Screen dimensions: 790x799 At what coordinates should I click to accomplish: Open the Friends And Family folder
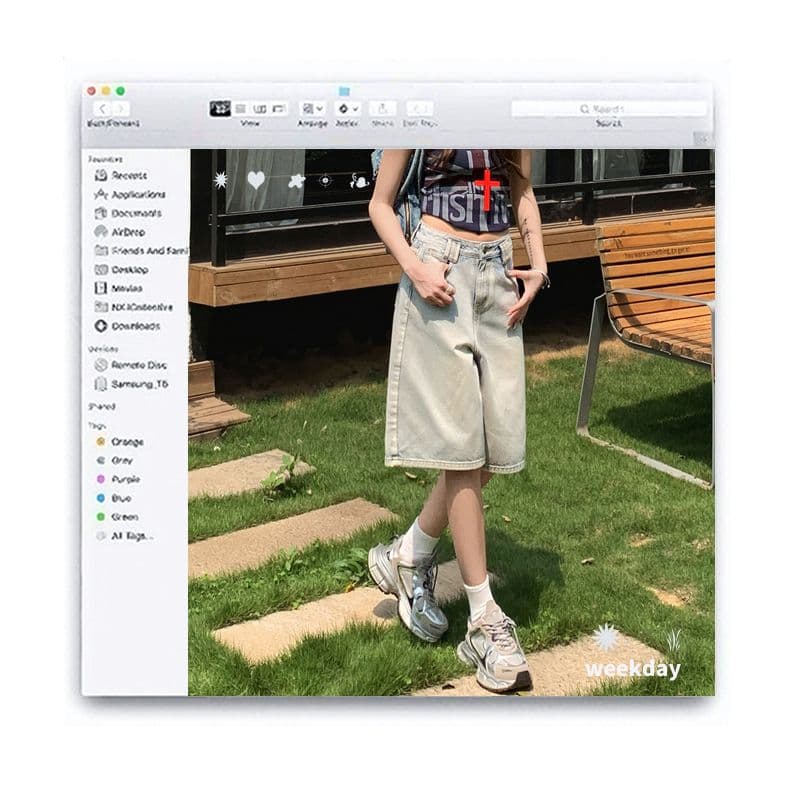(141, 251)
